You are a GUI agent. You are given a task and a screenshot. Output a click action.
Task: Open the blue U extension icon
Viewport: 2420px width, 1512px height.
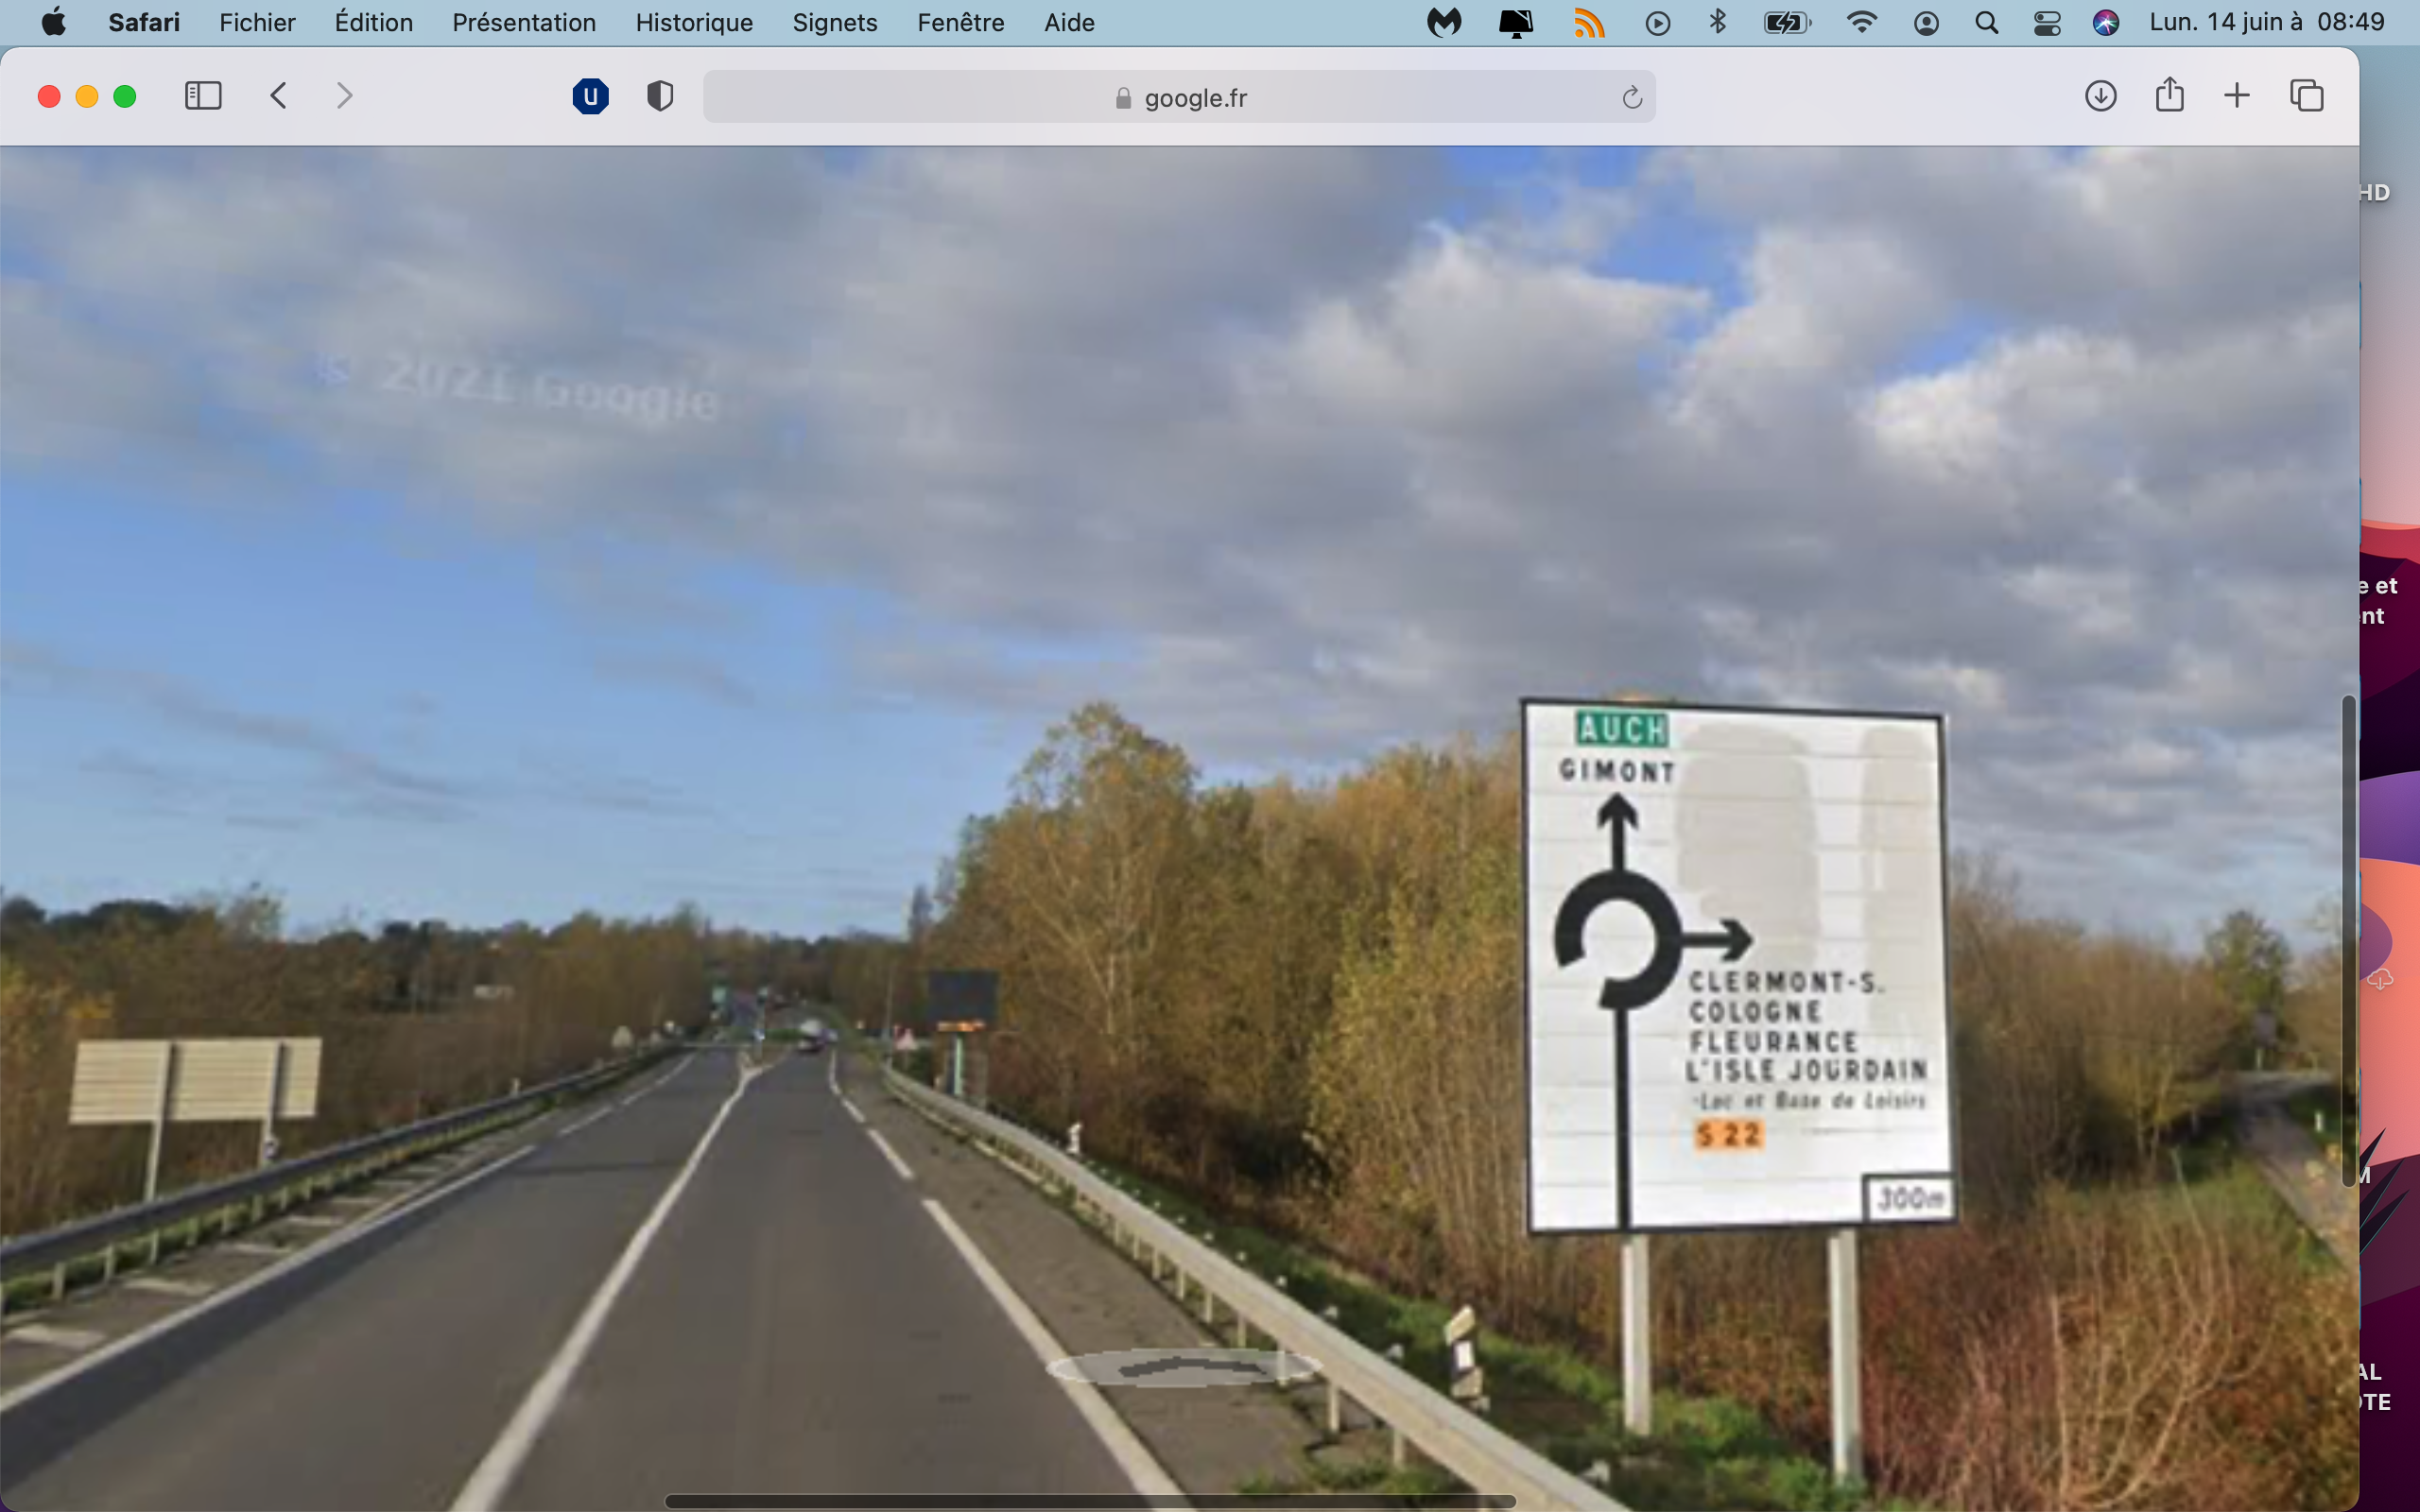pos(590,96)
